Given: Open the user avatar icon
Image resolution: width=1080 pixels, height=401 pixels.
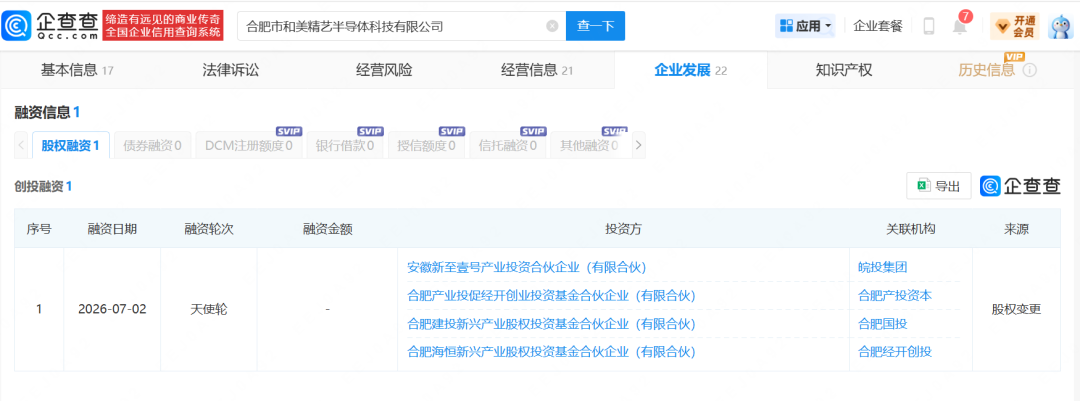Looking at the screenshot, I should coord(1061,26).
